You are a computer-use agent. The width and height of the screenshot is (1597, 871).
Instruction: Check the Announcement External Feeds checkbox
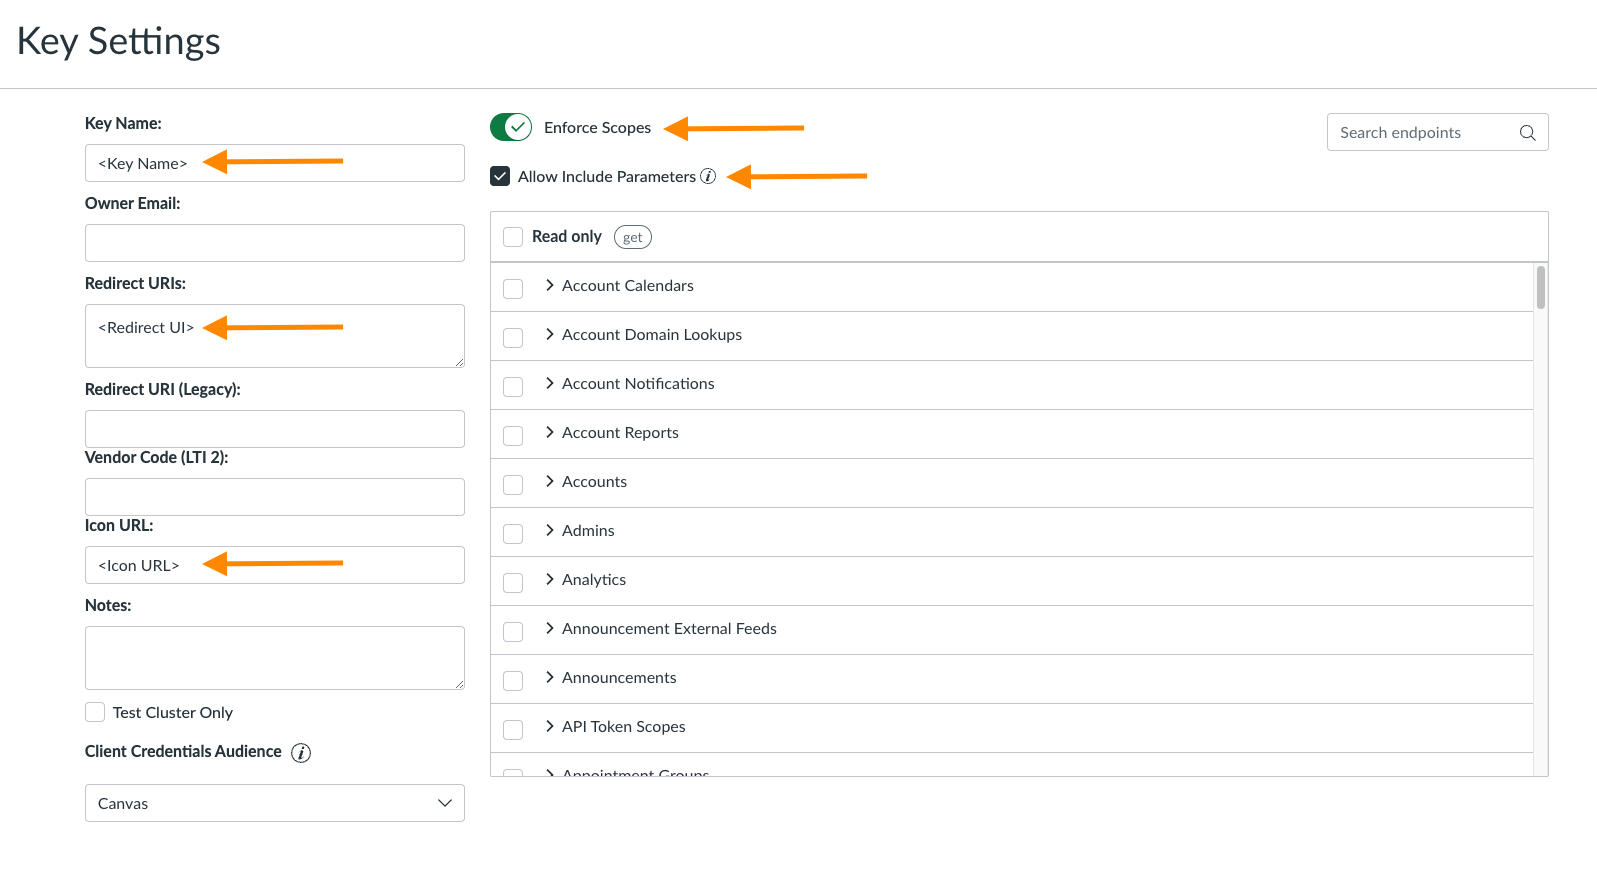pos(513,632)
